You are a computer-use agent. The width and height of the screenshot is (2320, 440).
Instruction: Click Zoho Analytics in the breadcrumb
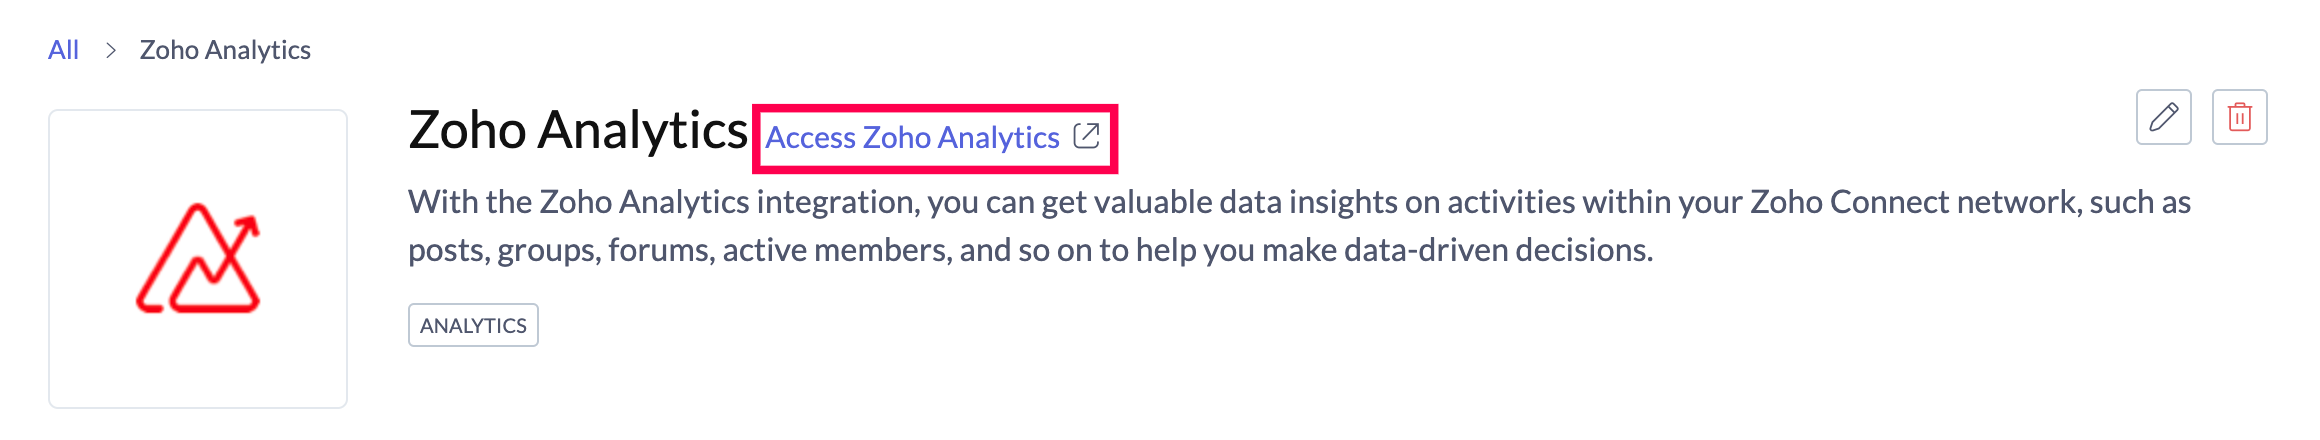[225, 50]
